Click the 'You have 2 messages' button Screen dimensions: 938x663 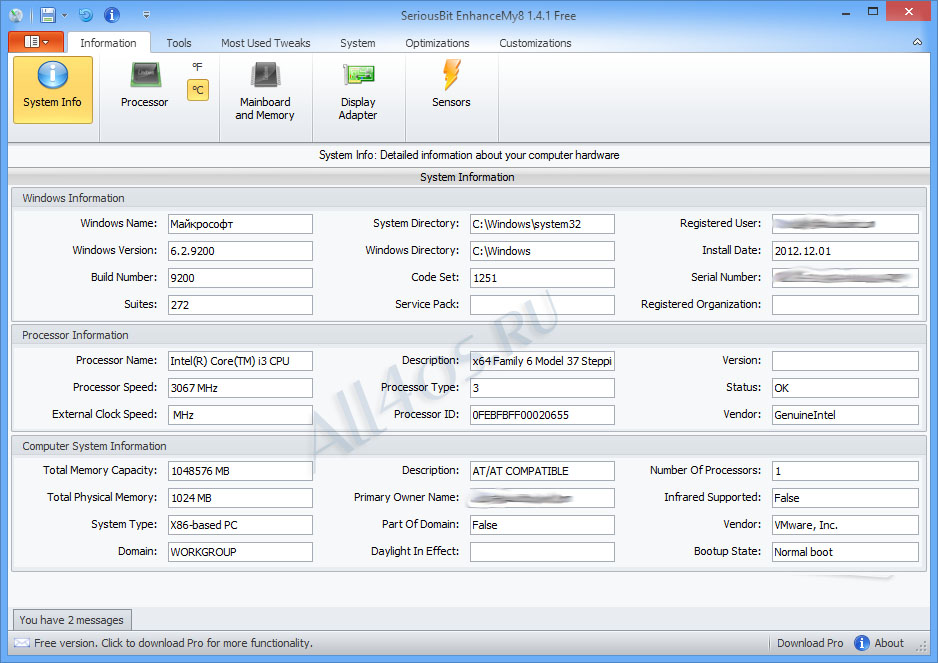pyautogui.click(x=72, y=620)
